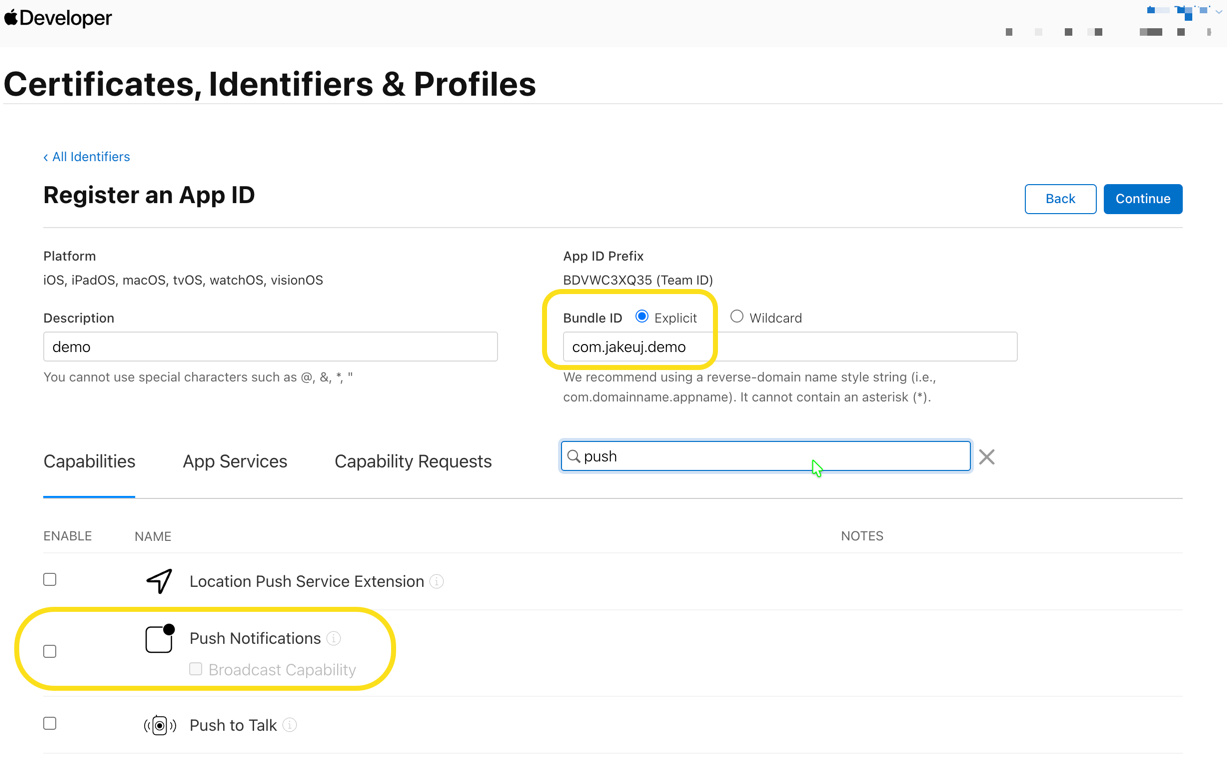Click the Push Notifications badge icon
This screenshot has width=1227, height=763.
(159, 639)
